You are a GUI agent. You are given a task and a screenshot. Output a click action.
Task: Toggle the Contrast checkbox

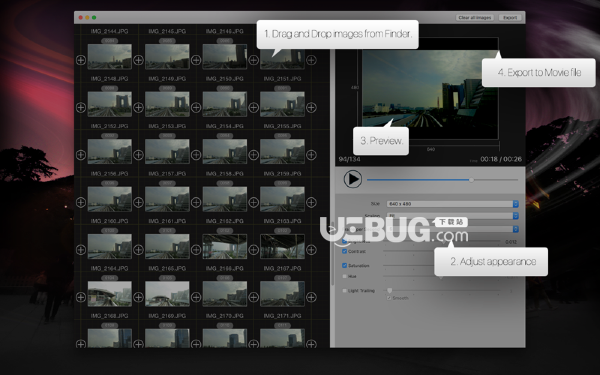(344, 251)
